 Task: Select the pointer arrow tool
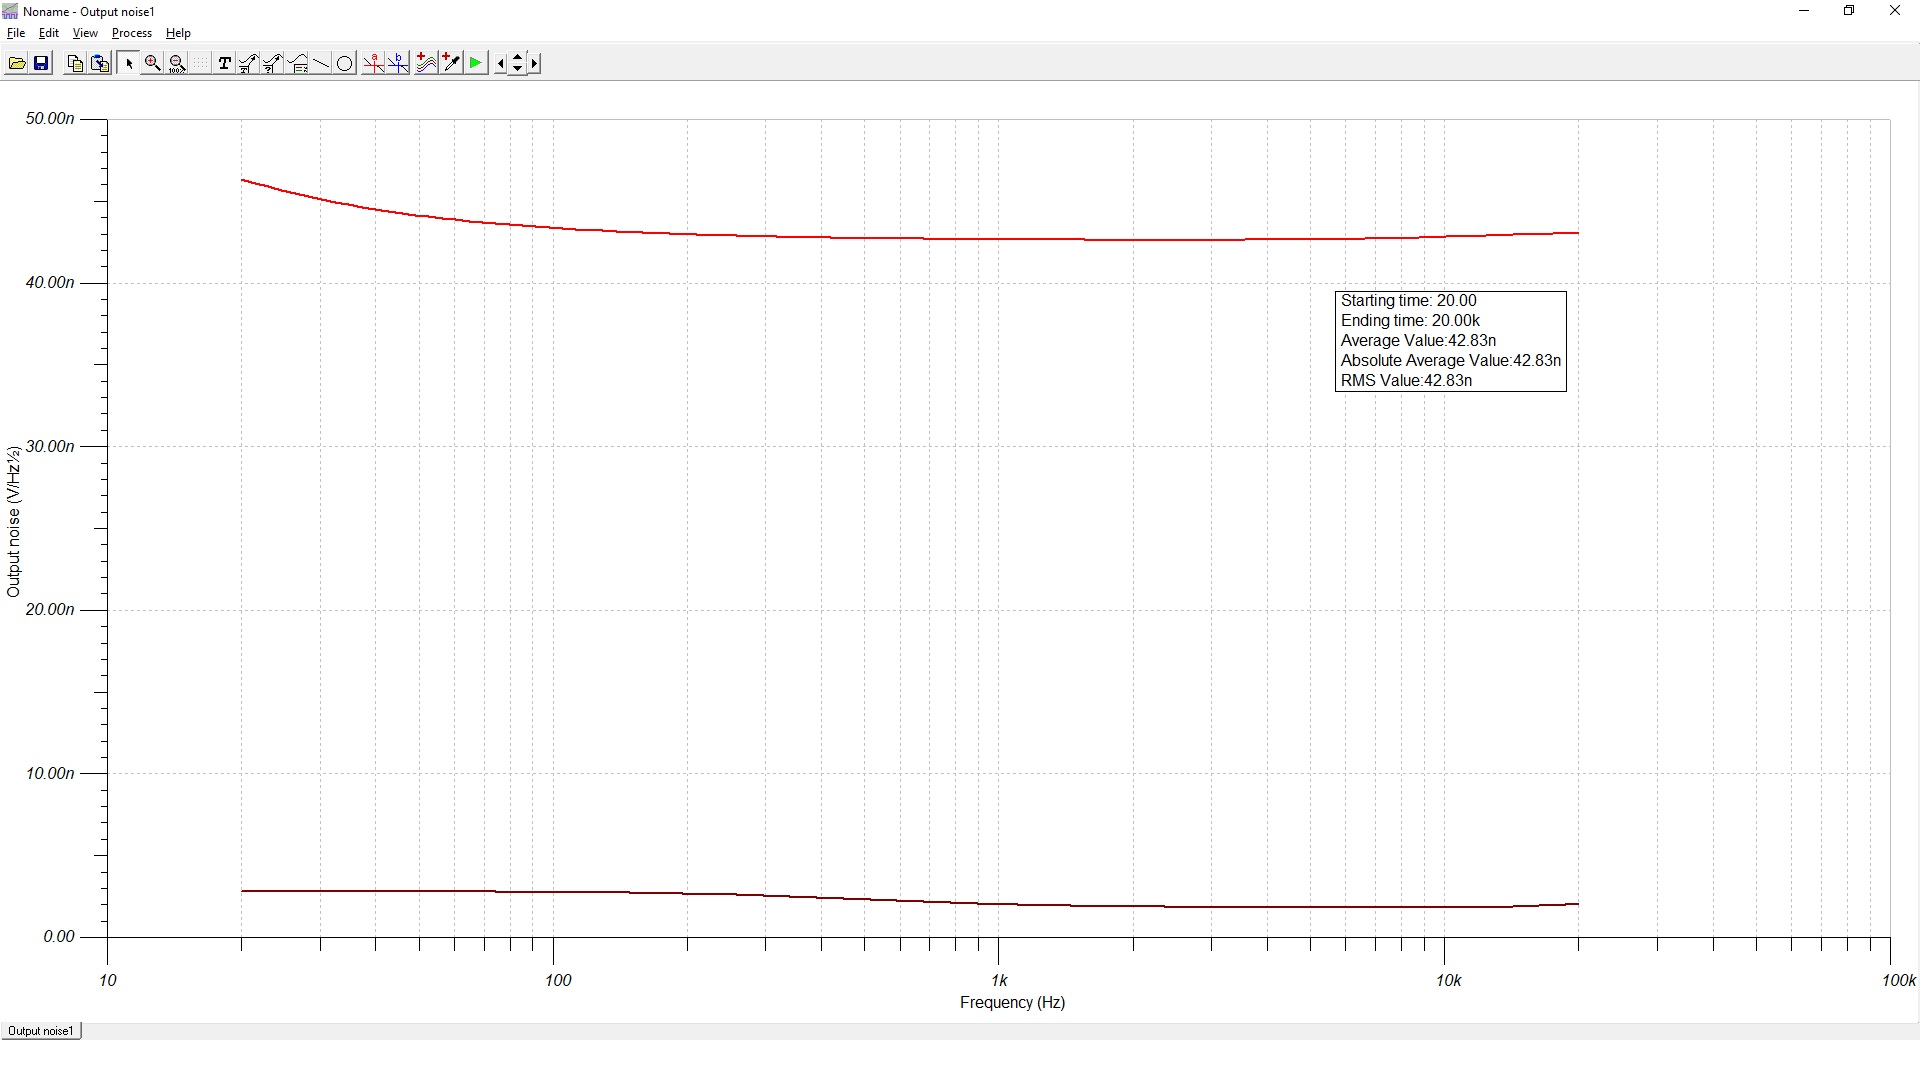pyautogui.click(x=129, y=63)
